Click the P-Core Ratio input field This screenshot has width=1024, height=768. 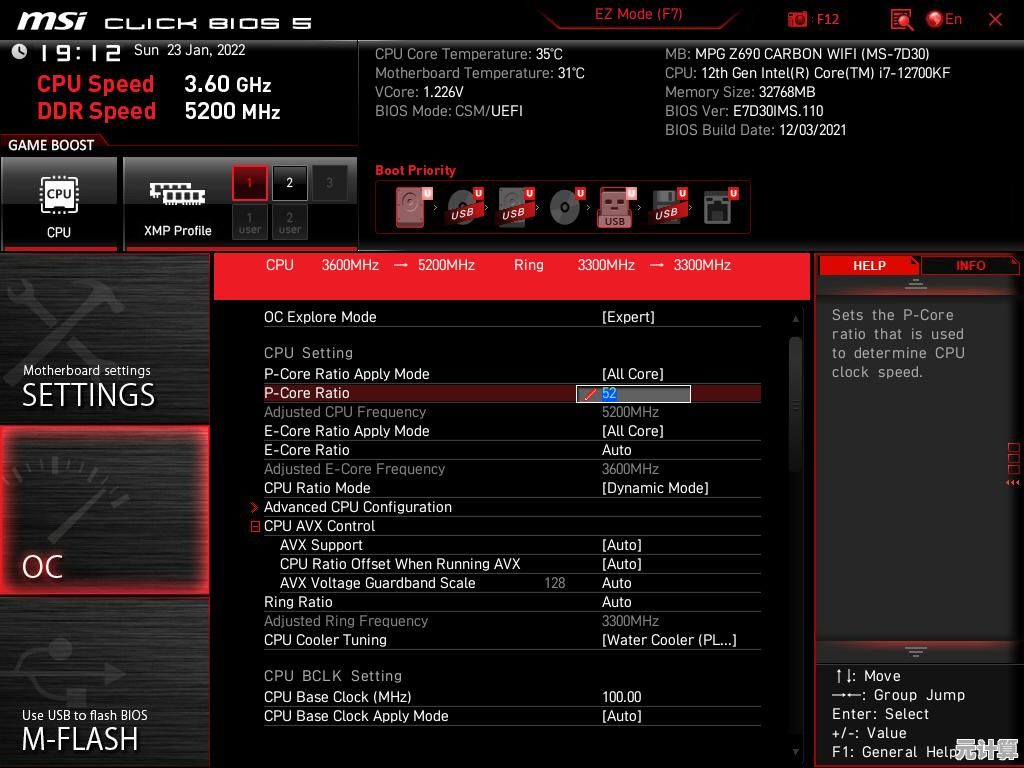[633, 394]
